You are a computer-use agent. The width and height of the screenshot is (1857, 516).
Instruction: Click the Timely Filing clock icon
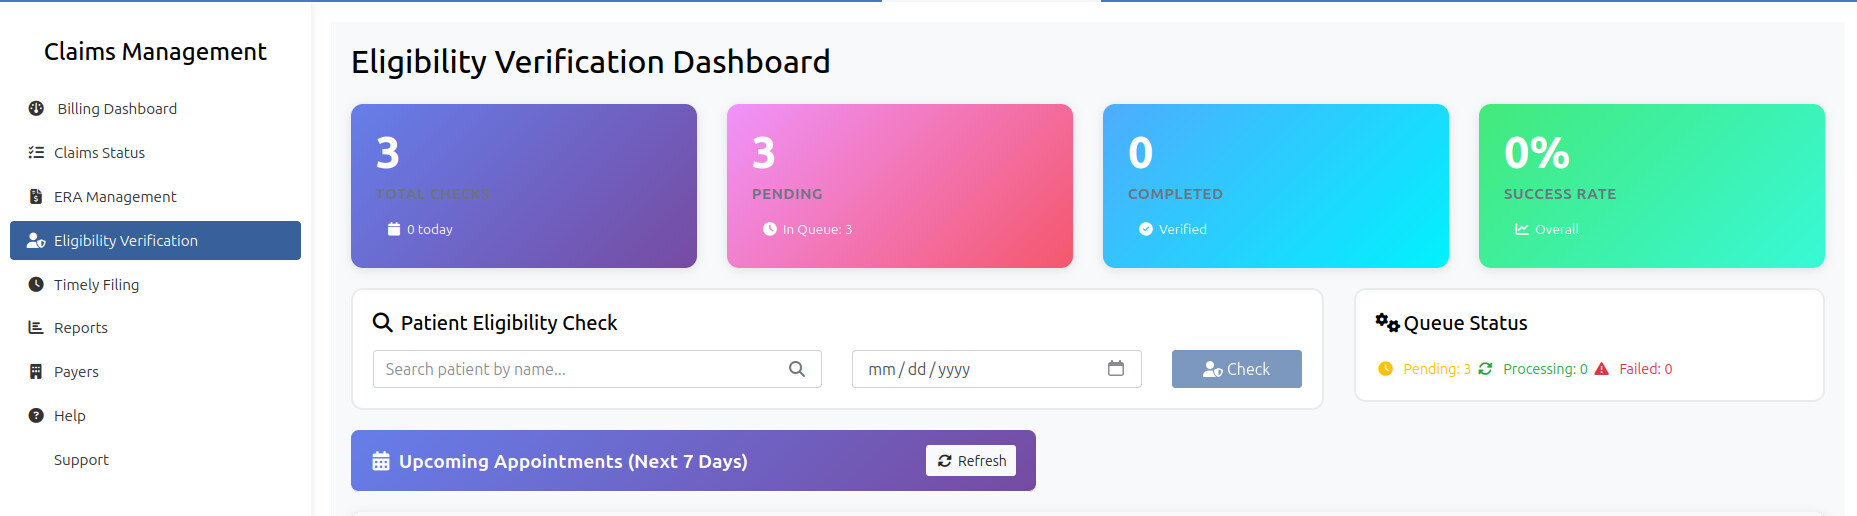pyautogui.click(x=36, y=284)
